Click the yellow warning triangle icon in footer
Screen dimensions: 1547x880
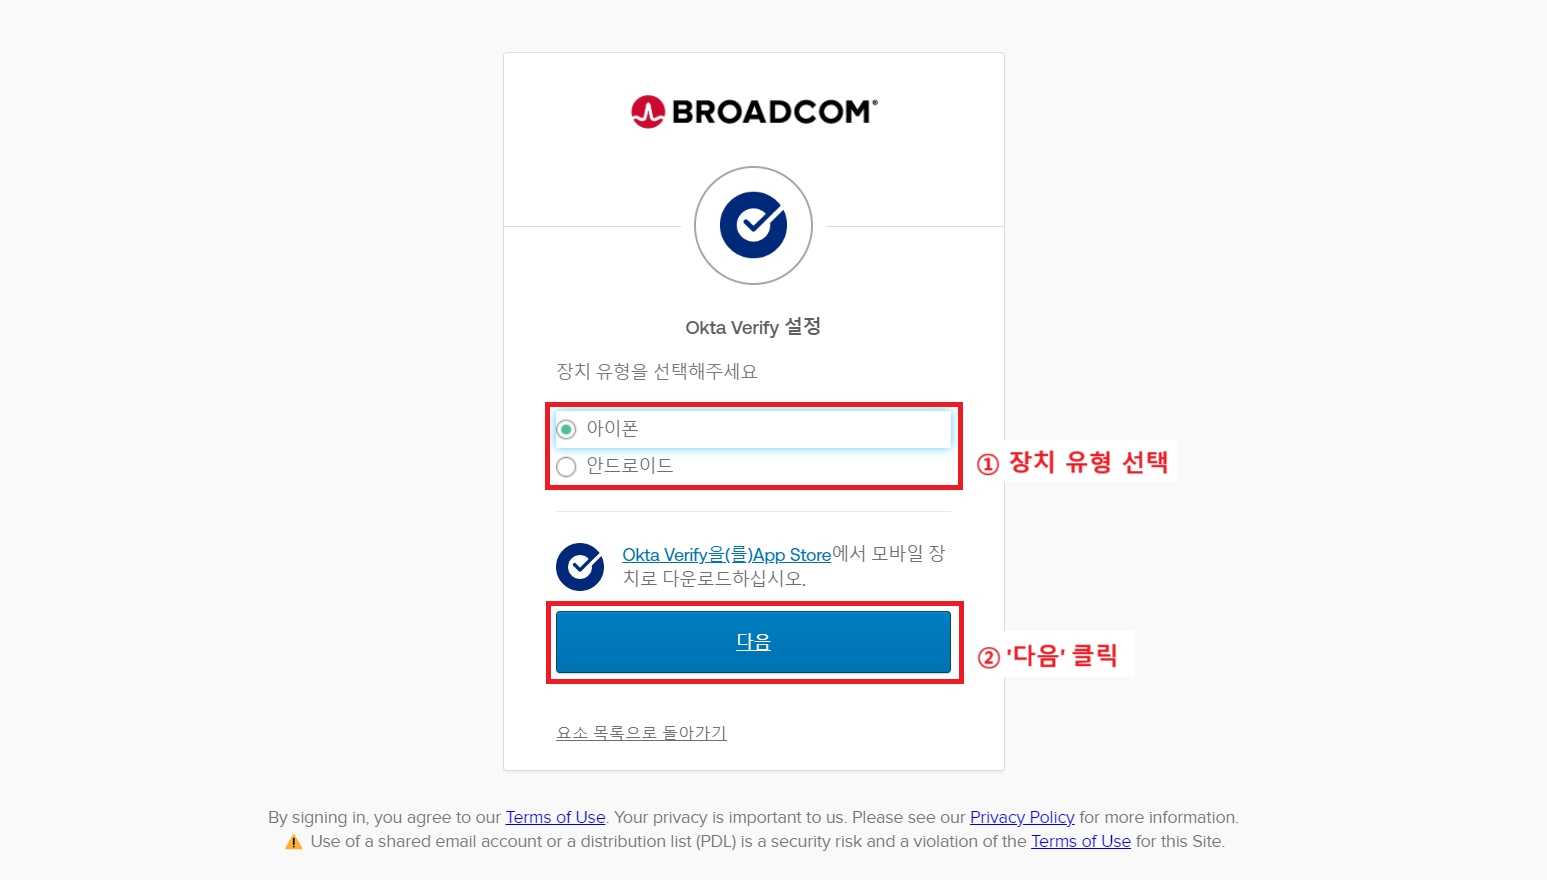tap(293, 842)
